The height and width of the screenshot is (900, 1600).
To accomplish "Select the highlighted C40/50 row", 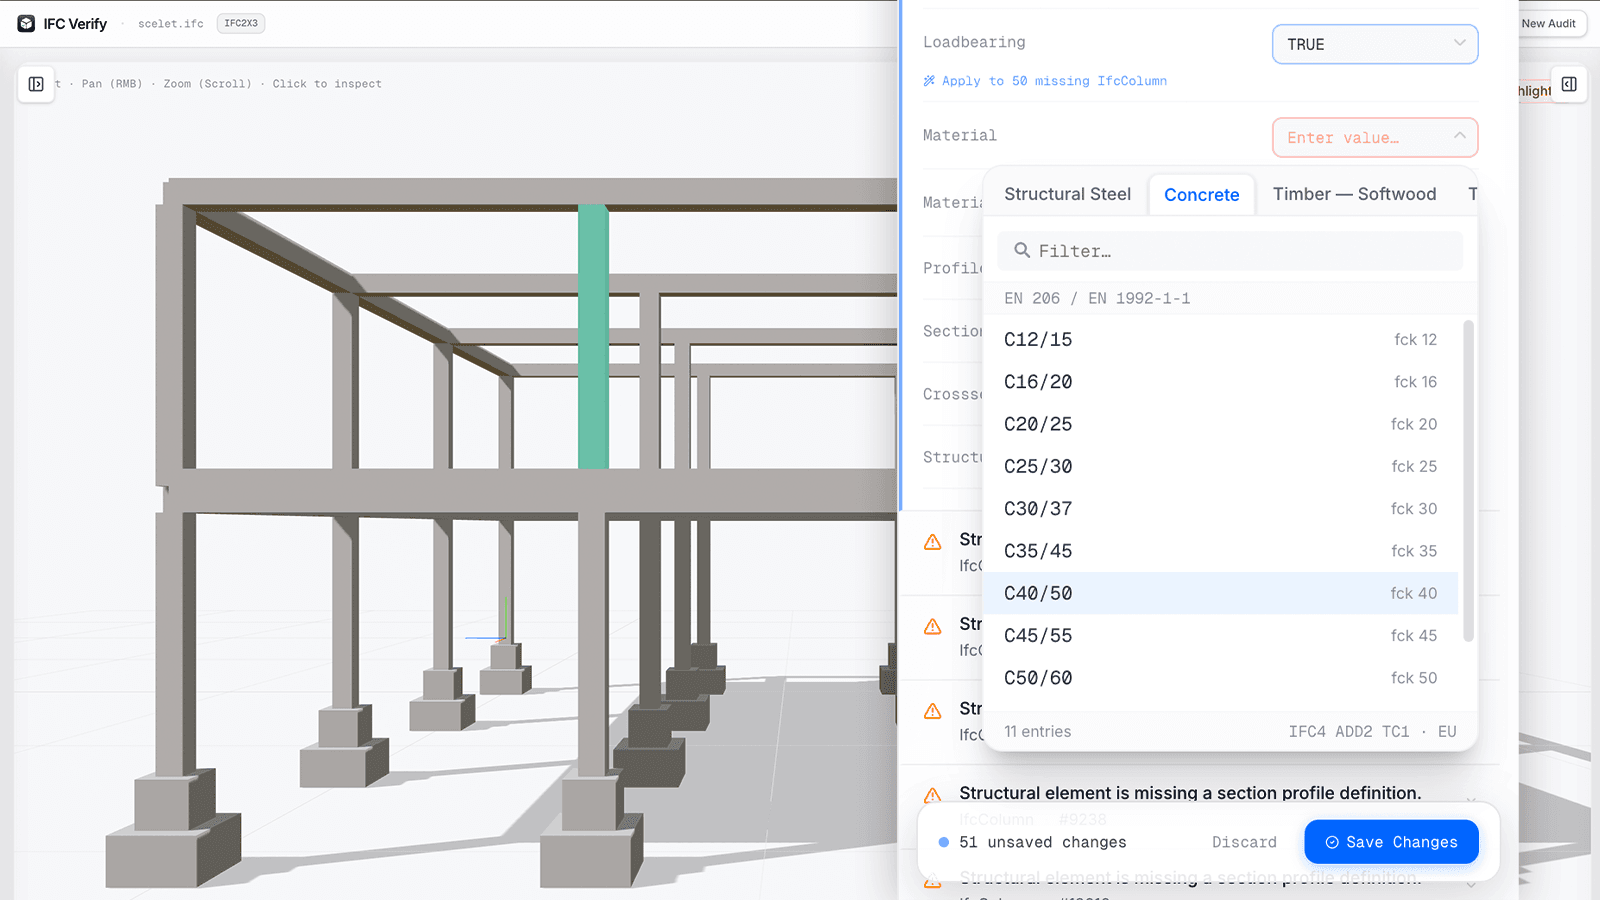I will point(1220,593).
